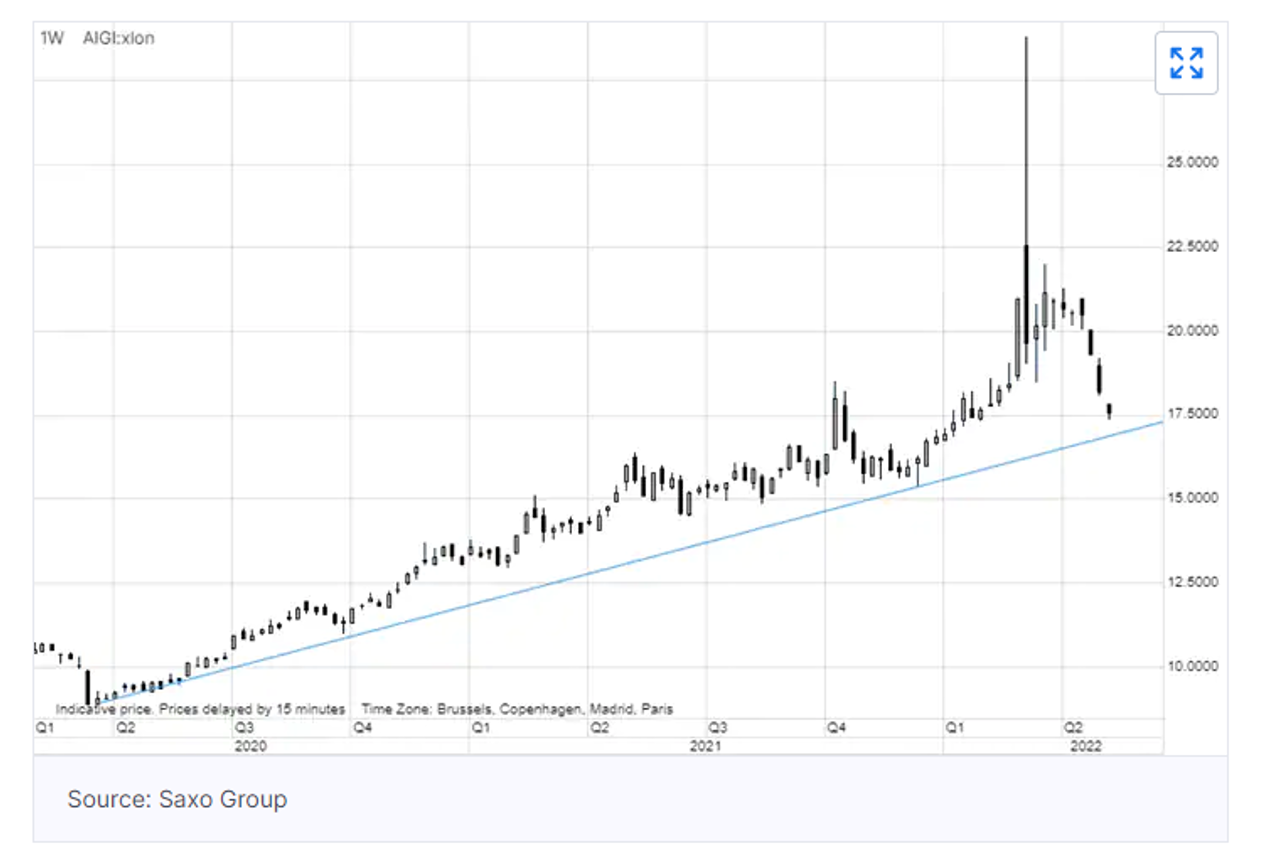Click the 25.0000 price axis label
The height and width of the screenshot is (868, 1264).
1195,163
